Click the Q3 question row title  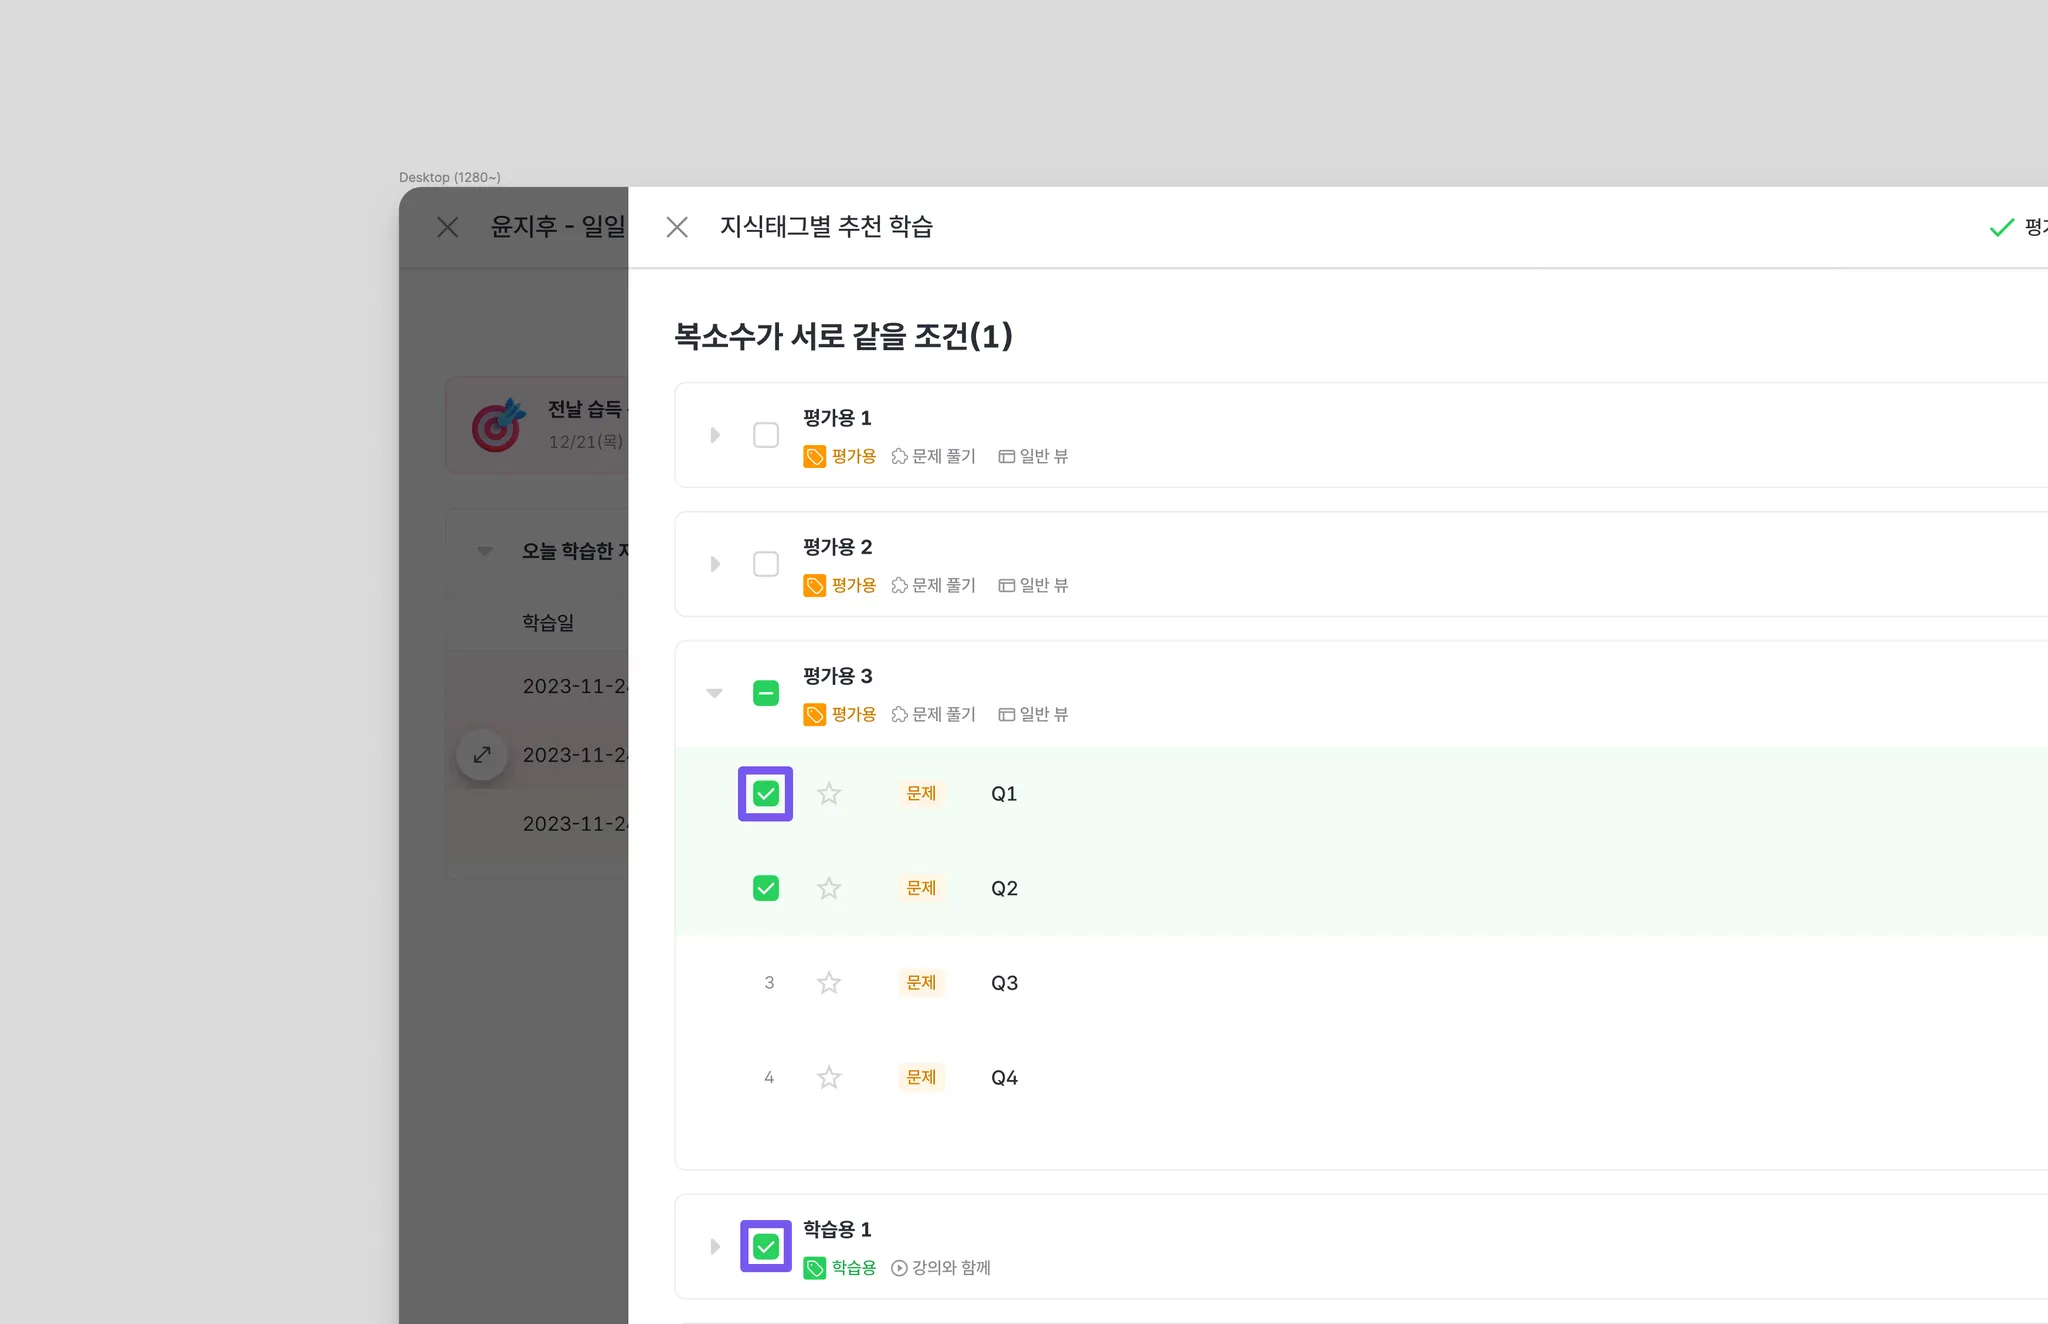(1004, 983)
